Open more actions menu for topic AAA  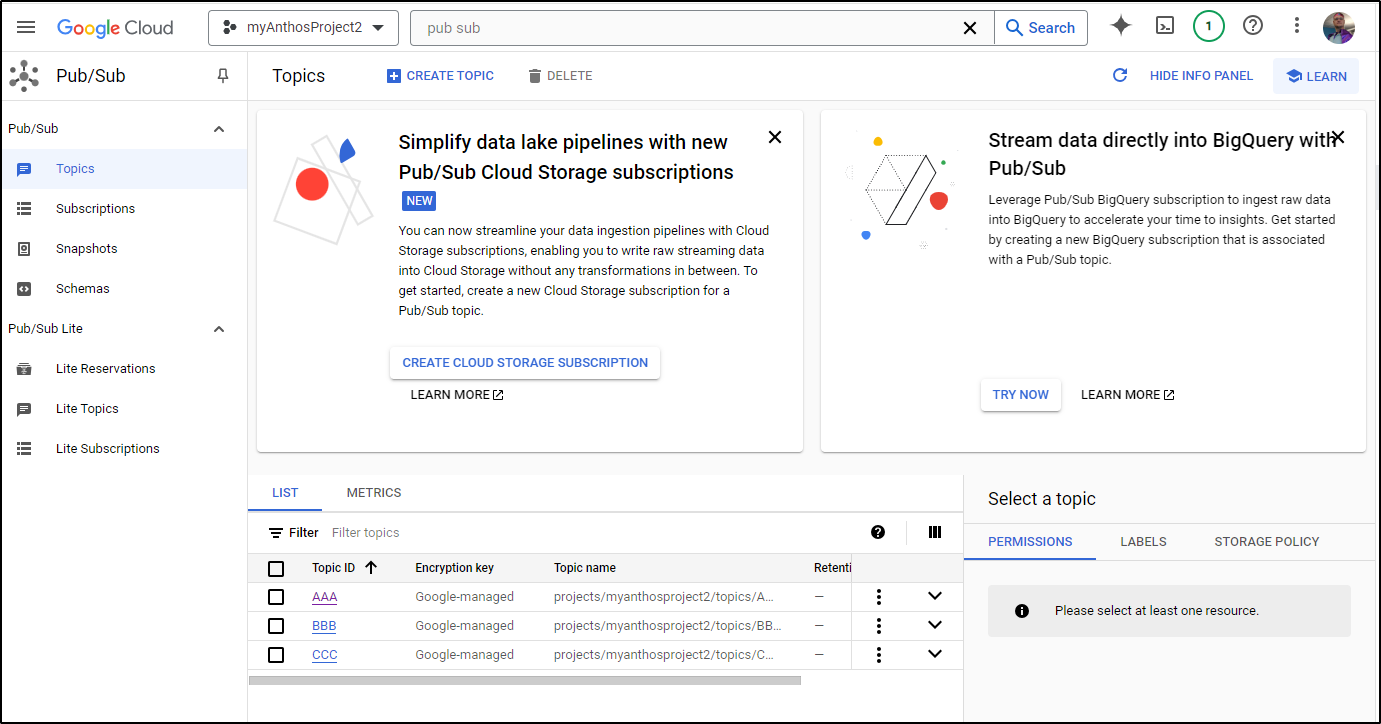pyautogui.click(x=879, y=597)
